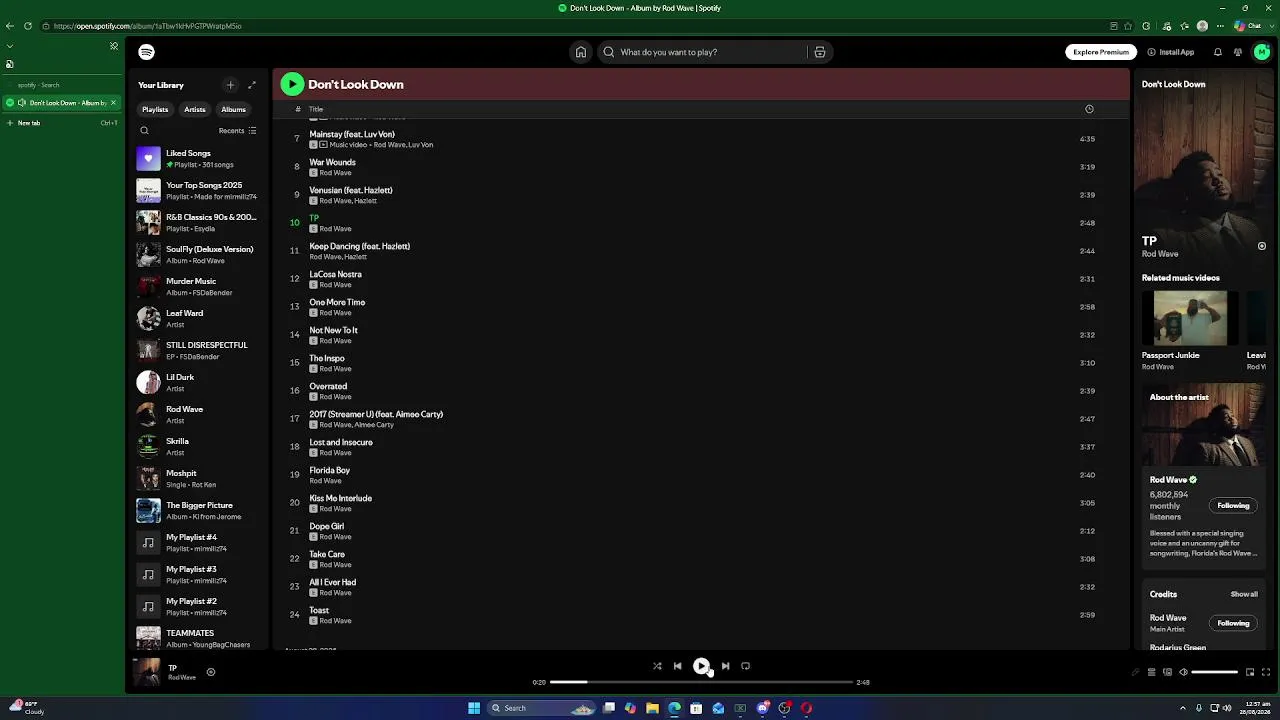The image size is (1280, 720).
Task: Click the plus icon in Your Library
Action: [230, 85]
